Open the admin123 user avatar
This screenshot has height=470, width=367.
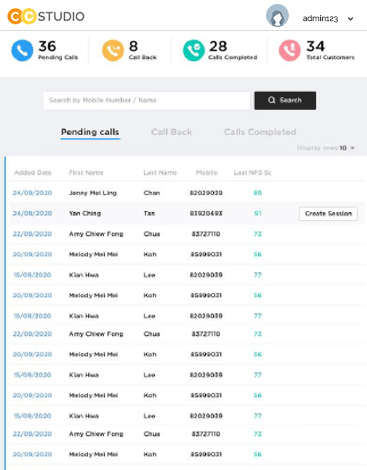[277, 16]
